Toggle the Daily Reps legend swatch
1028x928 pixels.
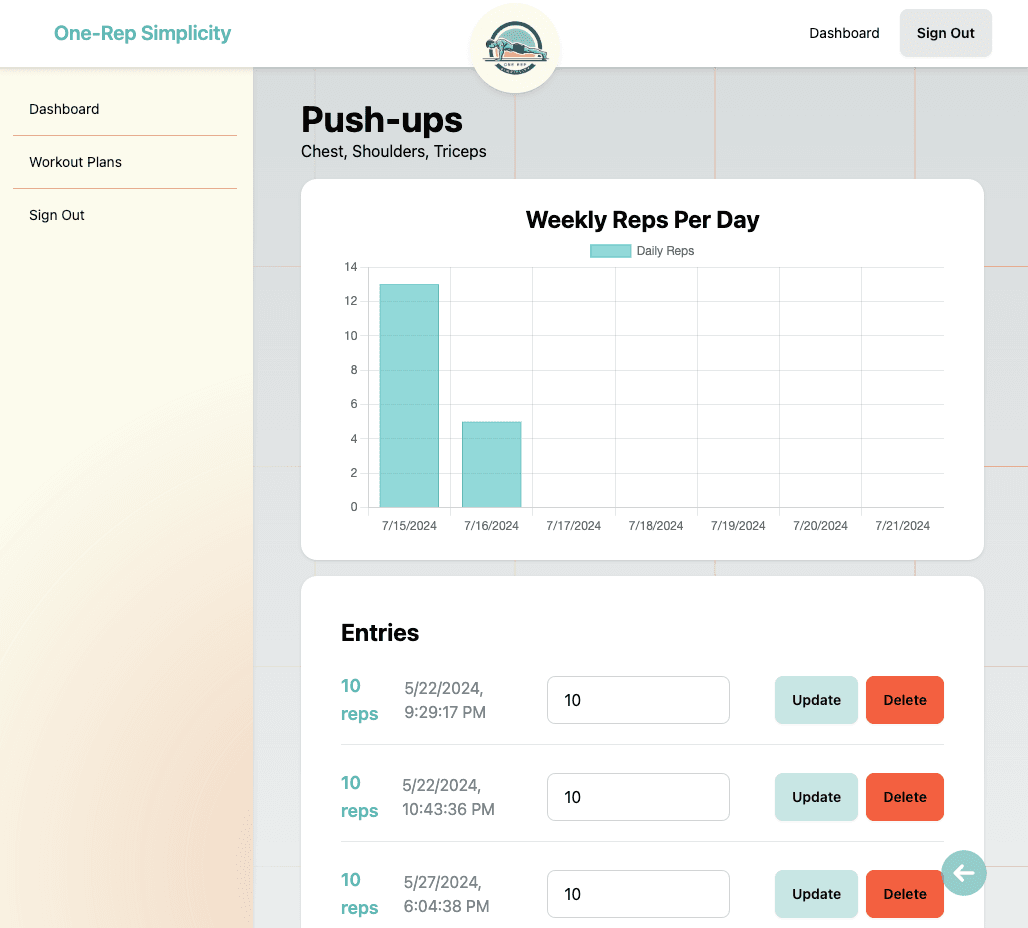pos(610,251)
